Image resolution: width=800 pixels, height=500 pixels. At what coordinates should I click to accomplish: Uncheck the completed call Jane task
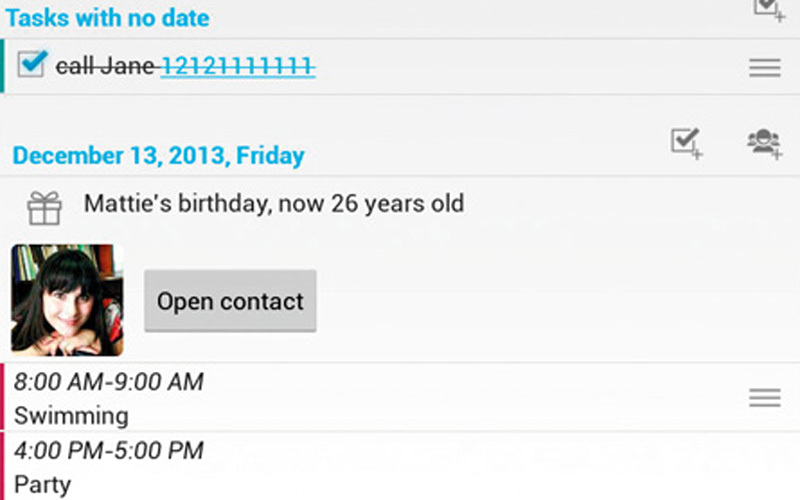[33, 65]
